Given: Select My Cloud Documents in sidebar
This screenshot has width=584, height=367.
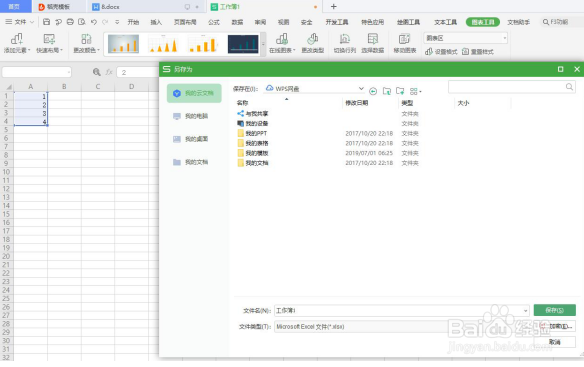Looking at the screenshot, I should click(194, 93).
